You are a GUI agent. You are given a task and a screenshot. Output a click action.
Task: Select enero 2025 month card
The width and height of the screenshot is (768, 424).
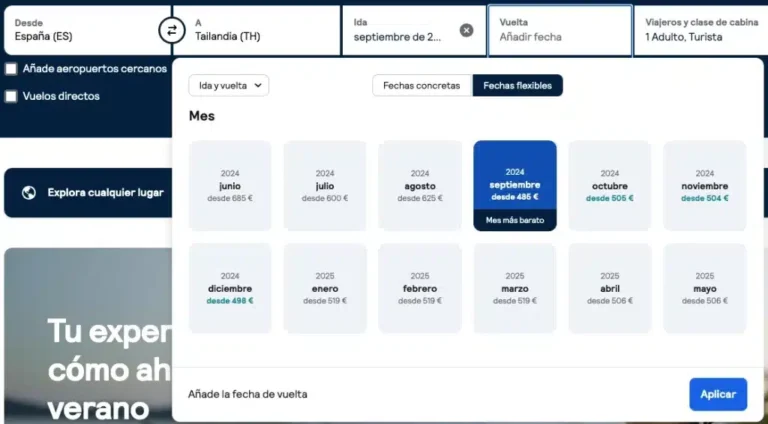[x=325, y=288]
